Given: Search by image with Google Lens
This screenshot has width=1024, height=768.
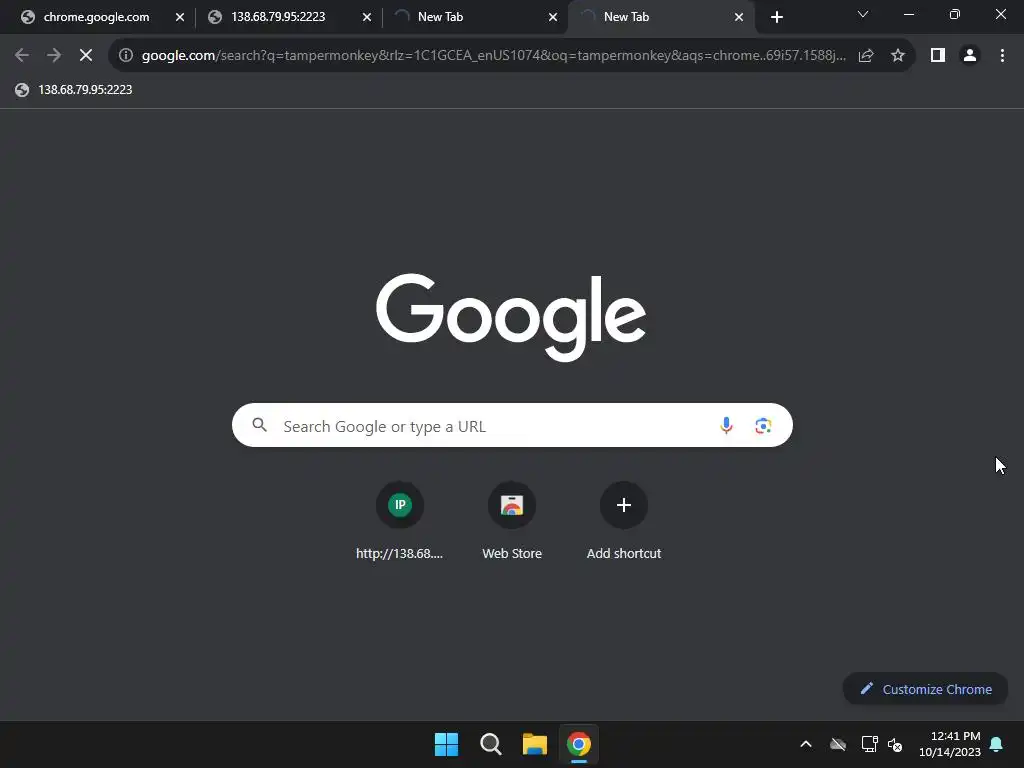Looking at the screenshot, I should pyautogui.click(x=763, y=426).
